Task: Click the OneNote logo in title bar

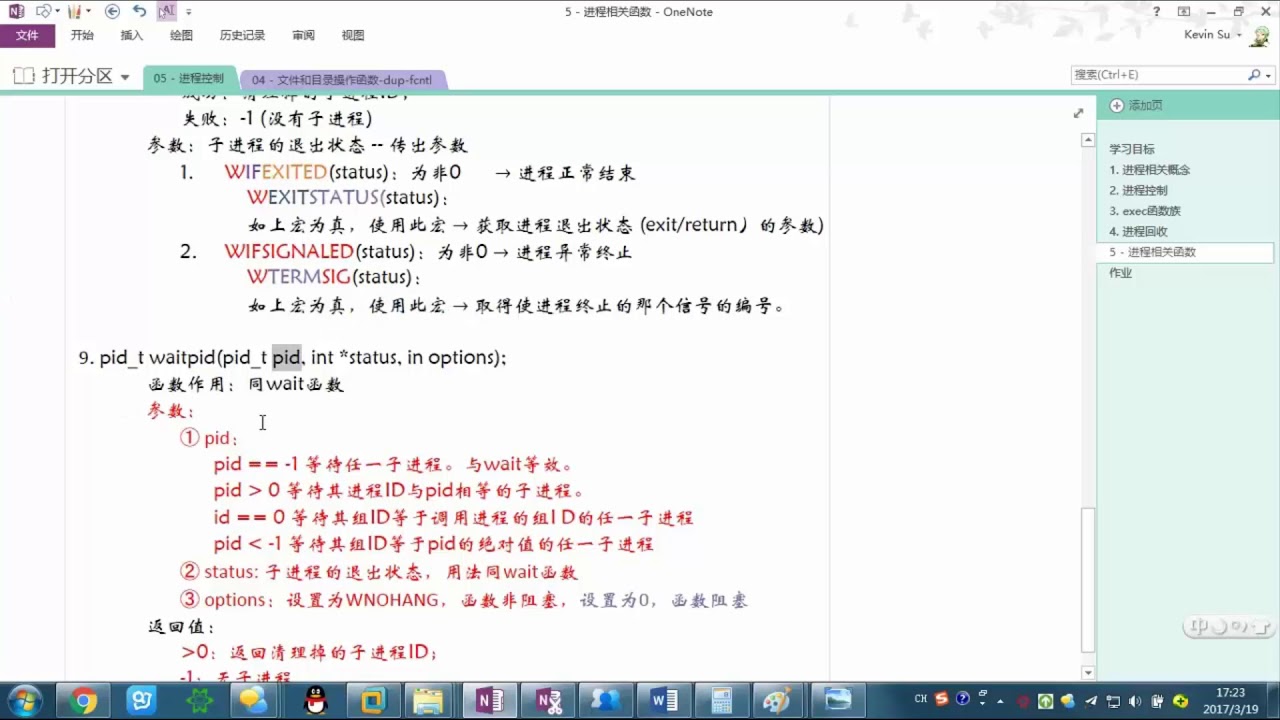Action: 16,11
